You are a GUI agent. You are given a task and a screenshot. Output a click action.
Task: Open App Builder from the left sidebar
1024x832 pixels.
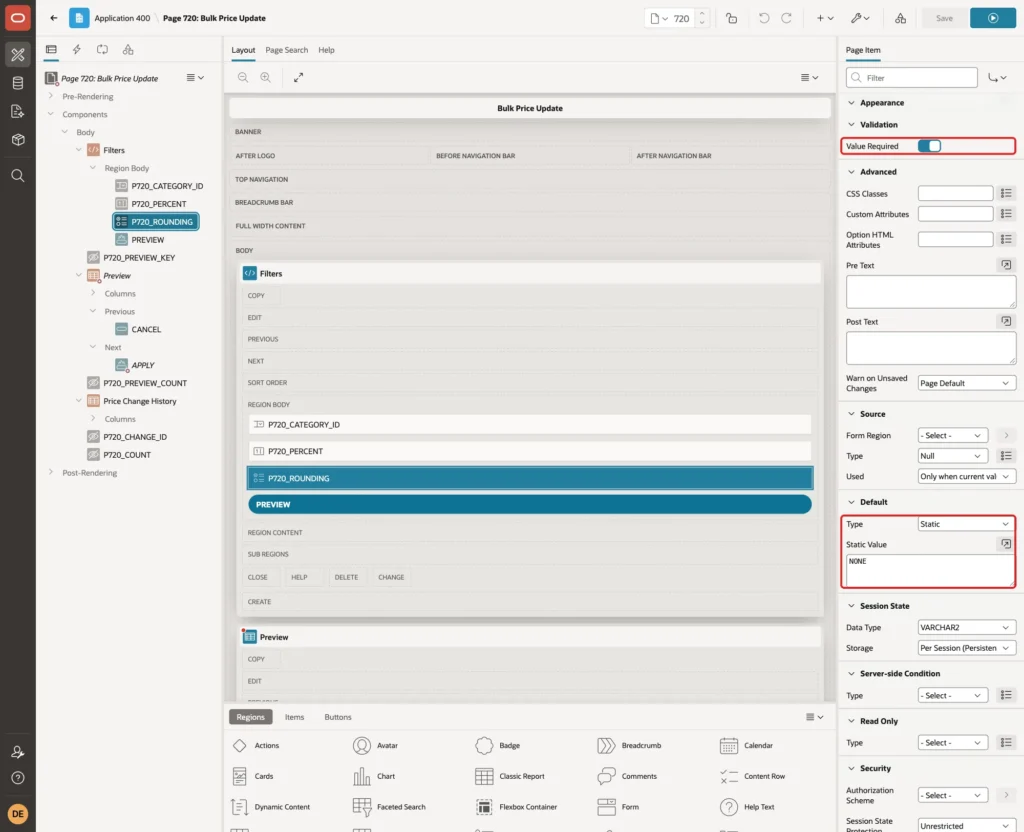point(18,55)
